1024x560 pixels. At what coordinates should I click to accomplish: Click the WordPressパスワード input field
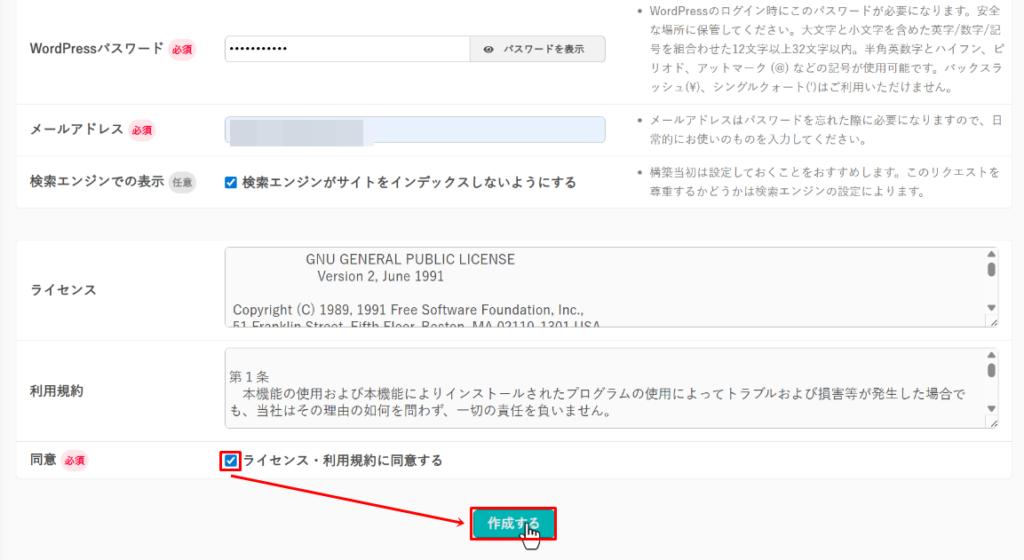pos(346,49)
